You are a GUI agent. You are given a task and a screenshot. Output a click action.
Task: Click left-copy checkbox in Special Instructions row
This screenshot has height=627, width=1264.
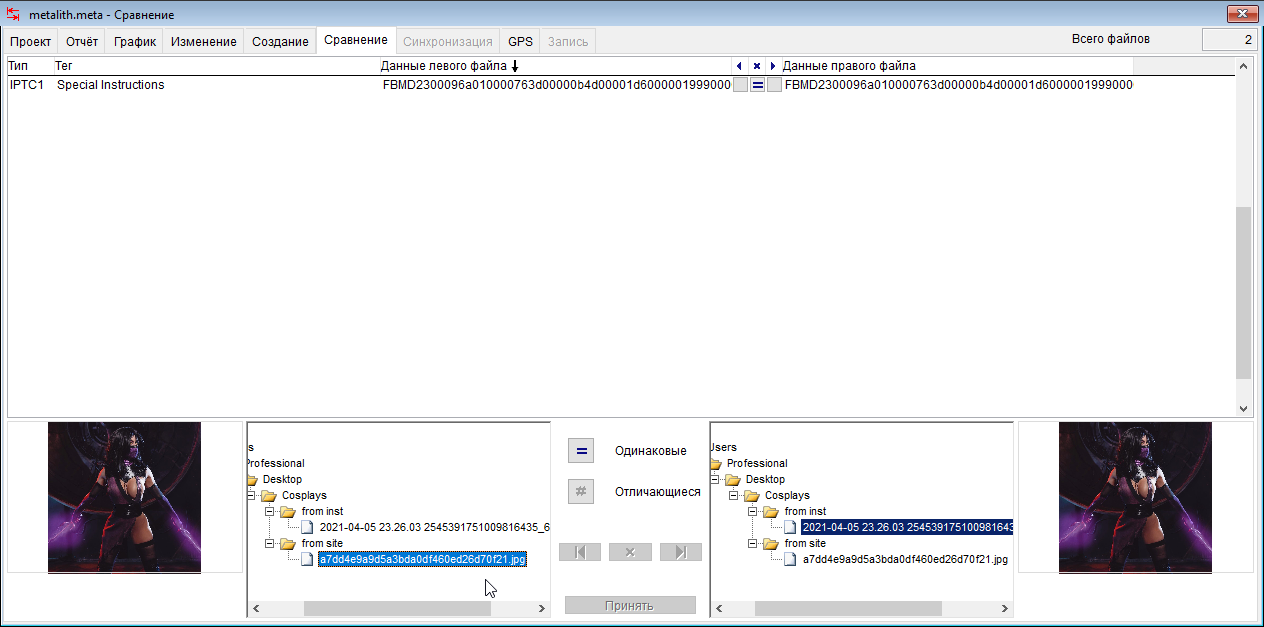coord(740,85)
